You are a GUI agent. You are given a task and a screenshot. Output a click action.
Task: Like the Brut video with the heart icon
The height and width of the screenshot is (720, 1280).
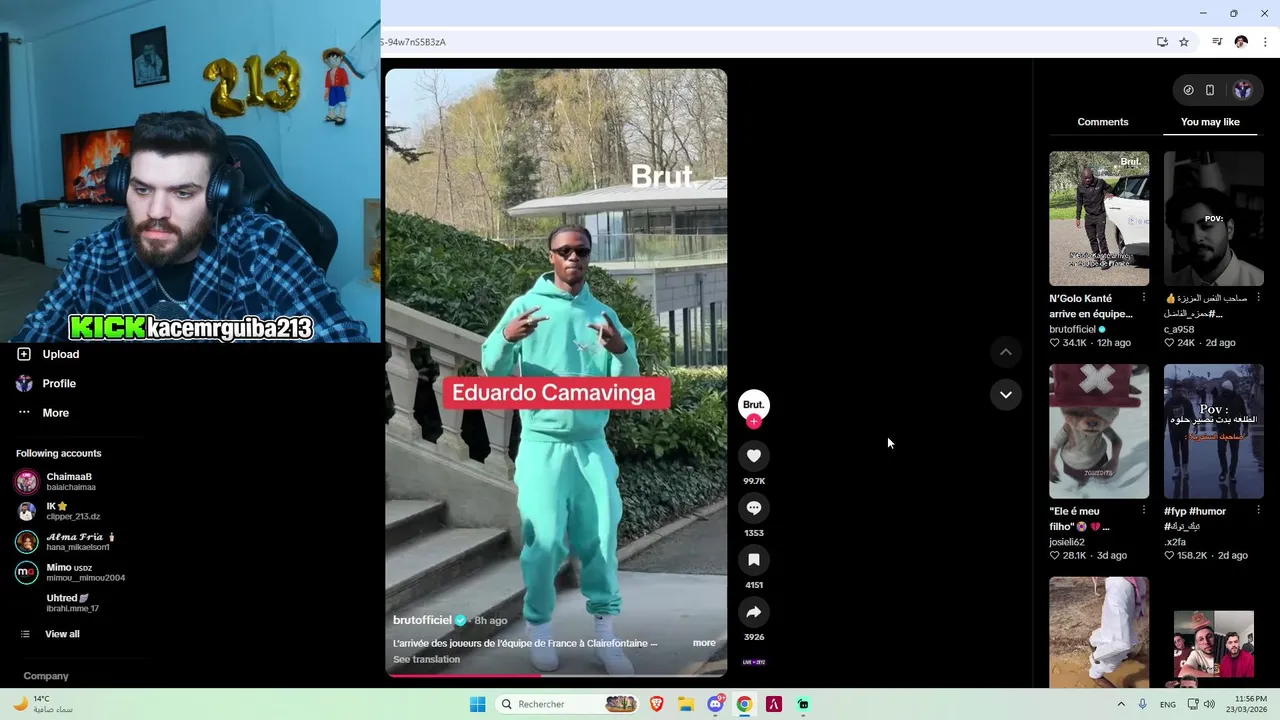point(754,456)
